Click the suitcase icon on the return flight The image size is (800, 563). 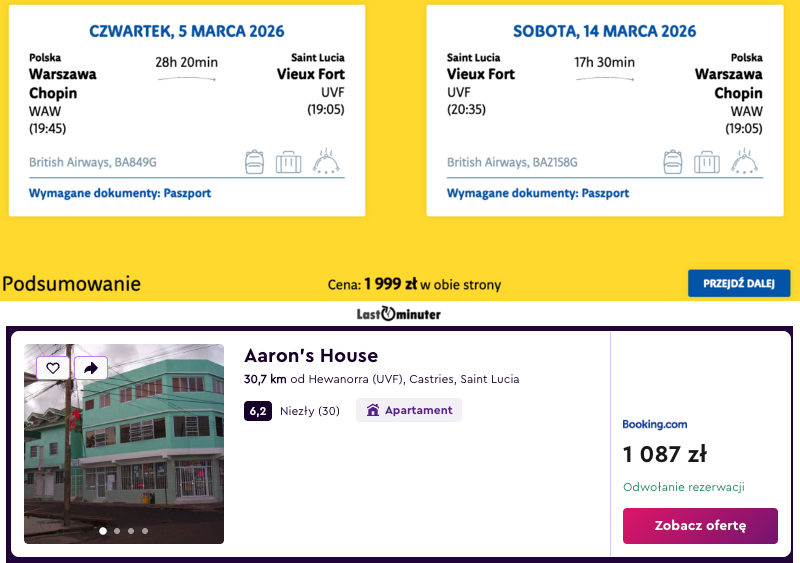pos(706,161)
